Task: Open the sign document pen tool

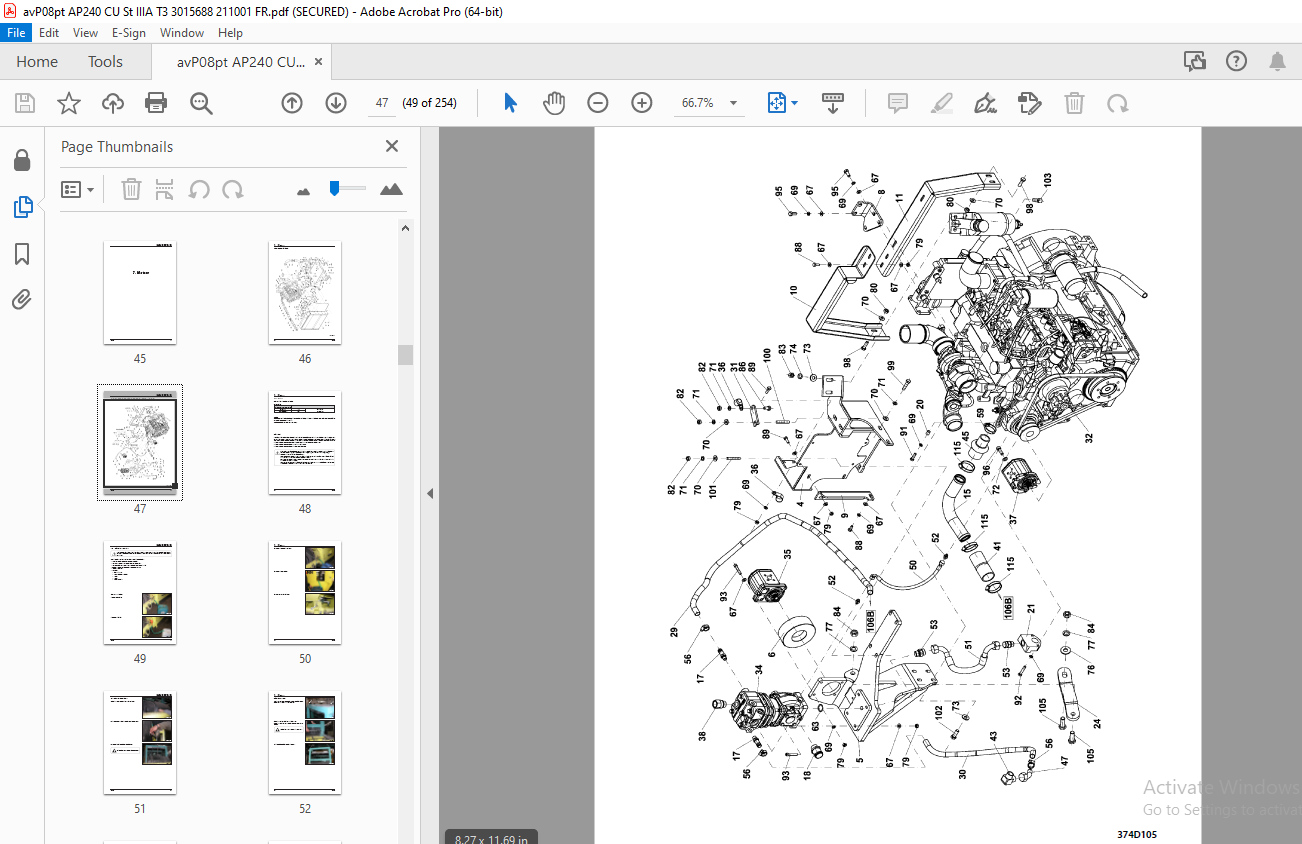Action: click(986, 103)
